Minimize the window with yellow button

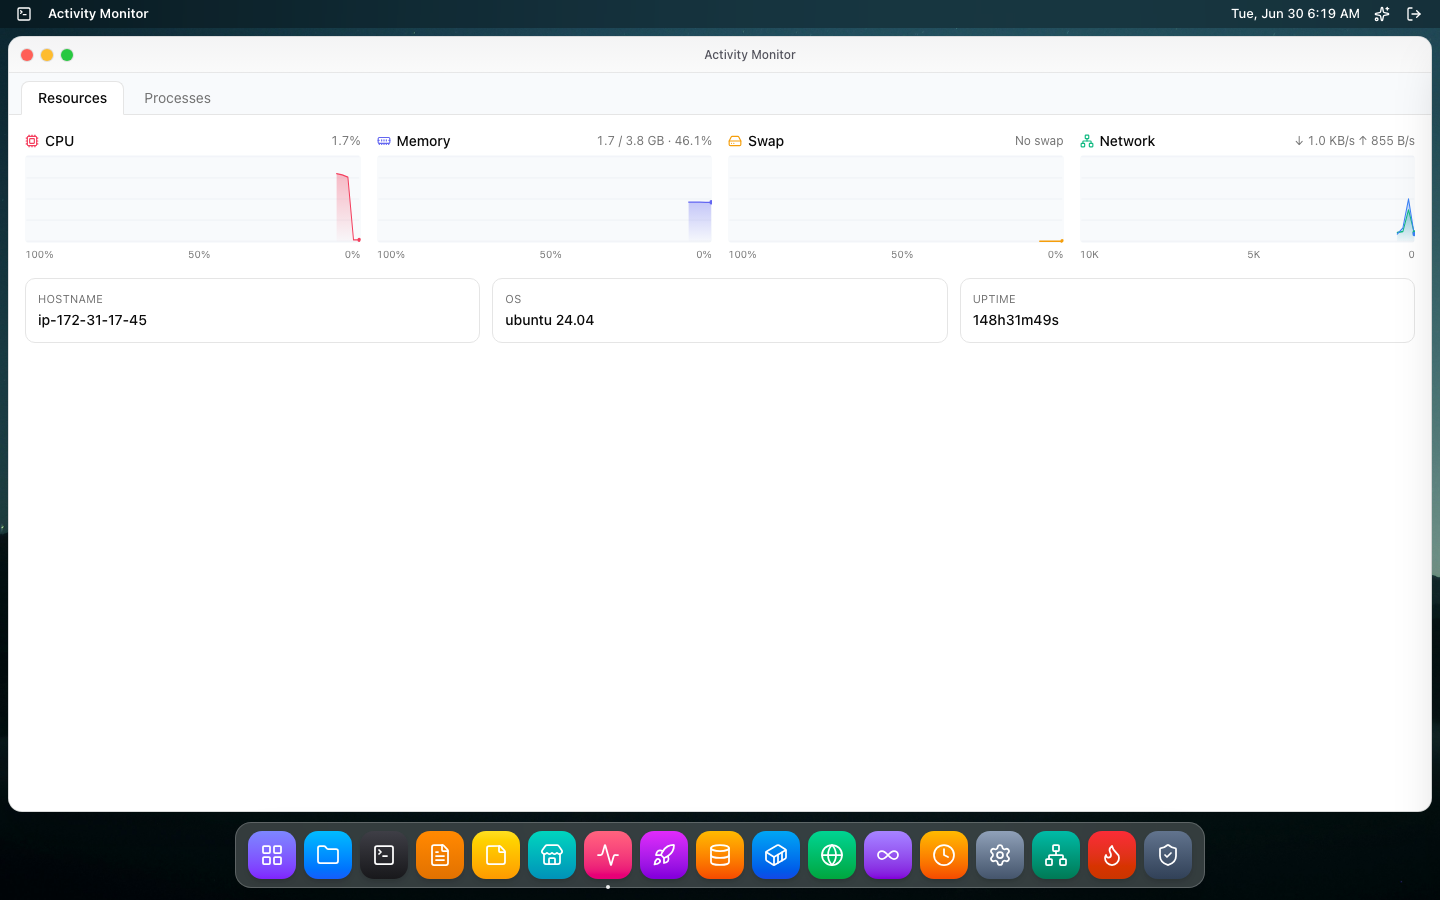(47, 55)
